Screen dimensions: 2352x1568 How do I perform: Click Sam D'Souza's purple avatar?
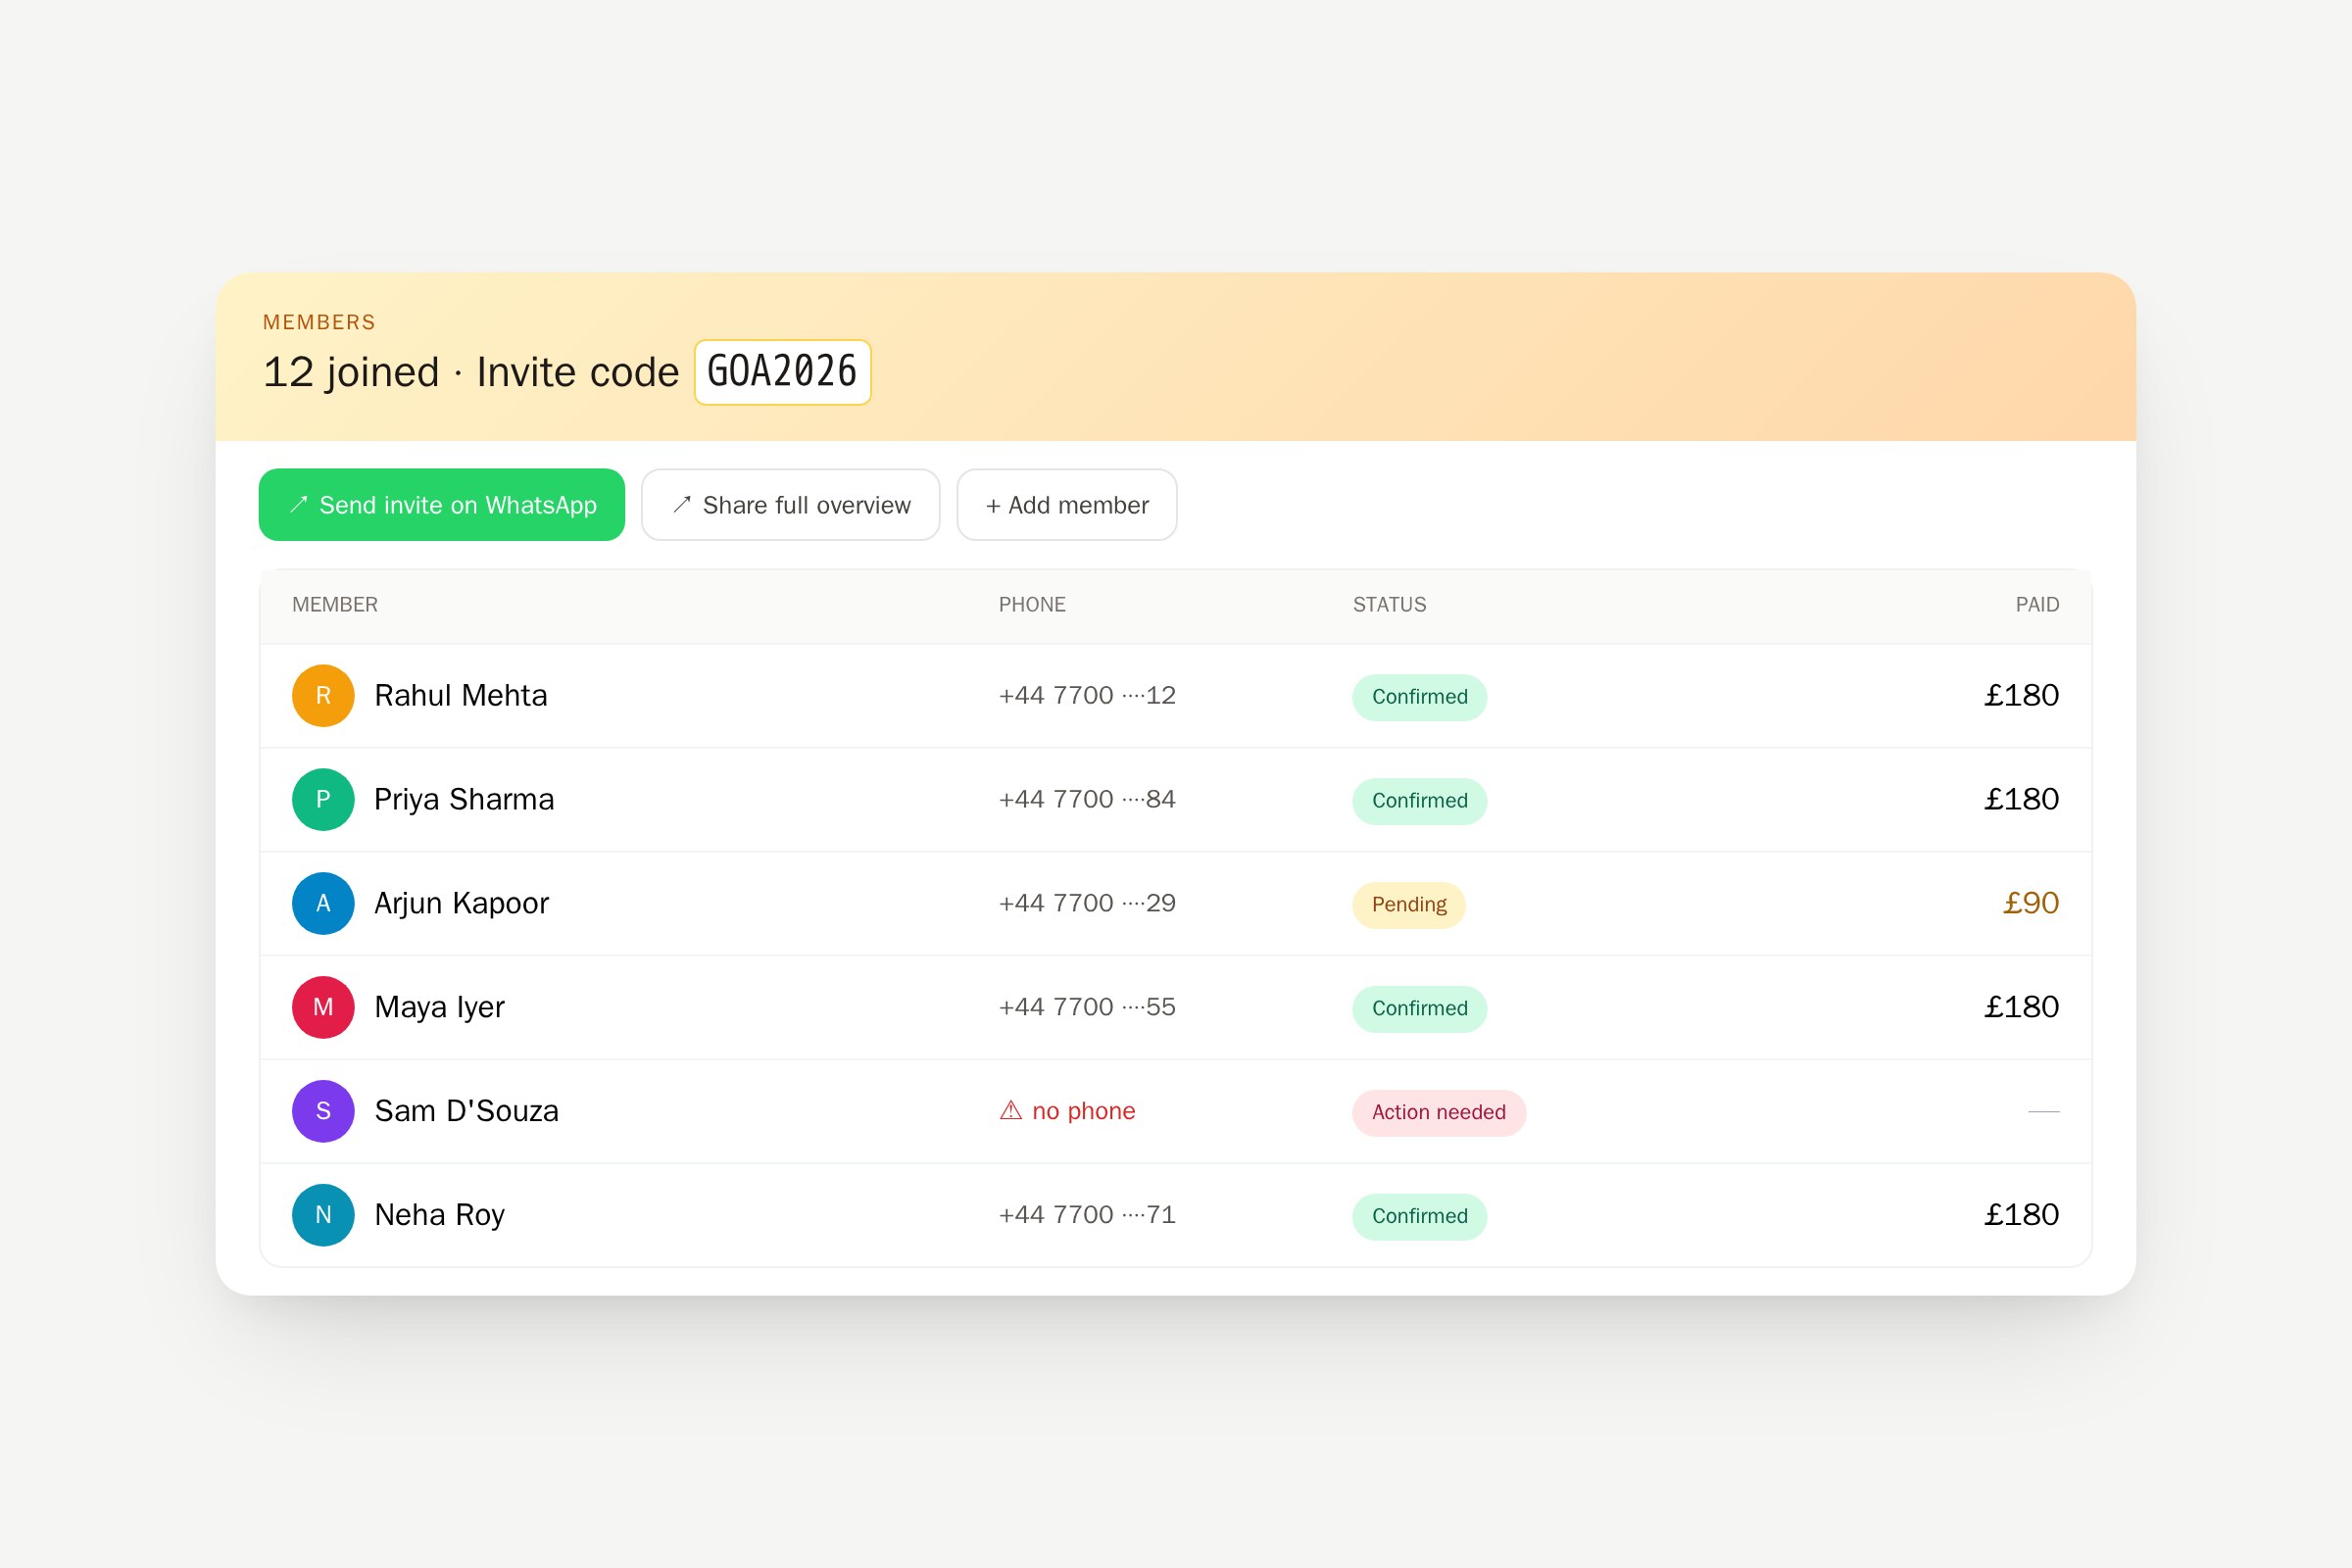tap(323, 1112)
